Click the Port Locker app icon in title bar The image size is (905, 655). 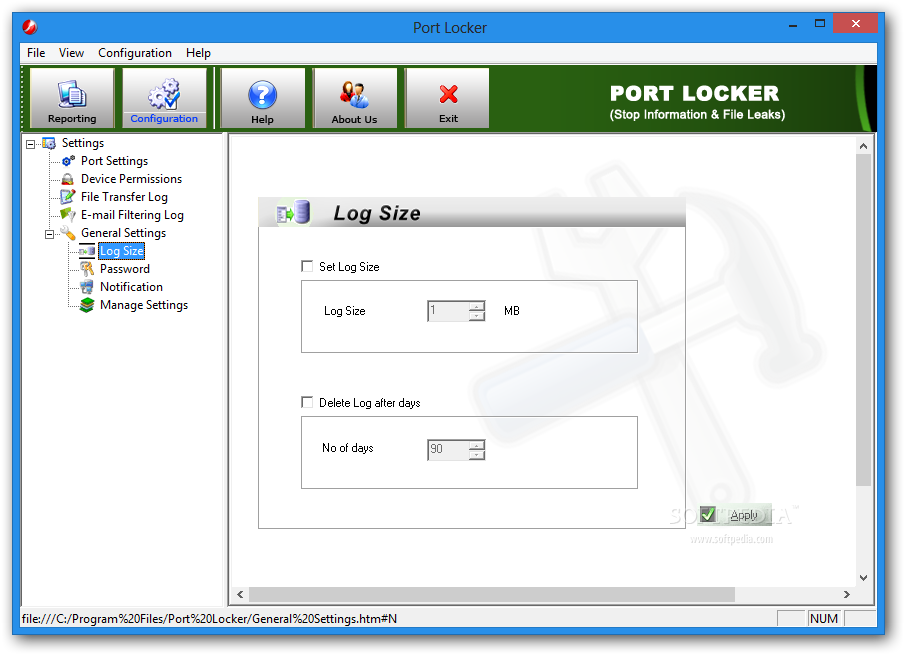[29, 27]
